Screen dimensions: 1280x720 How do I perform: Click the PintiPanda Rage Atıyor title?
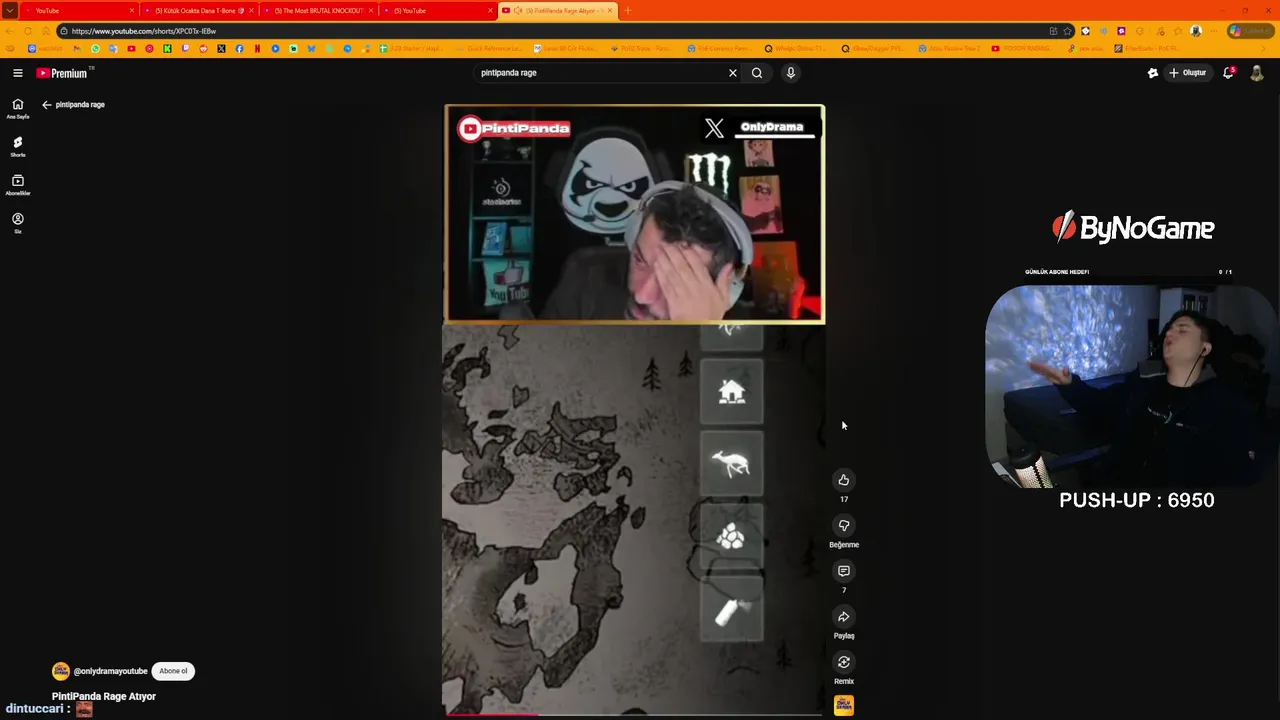point(104,696)
